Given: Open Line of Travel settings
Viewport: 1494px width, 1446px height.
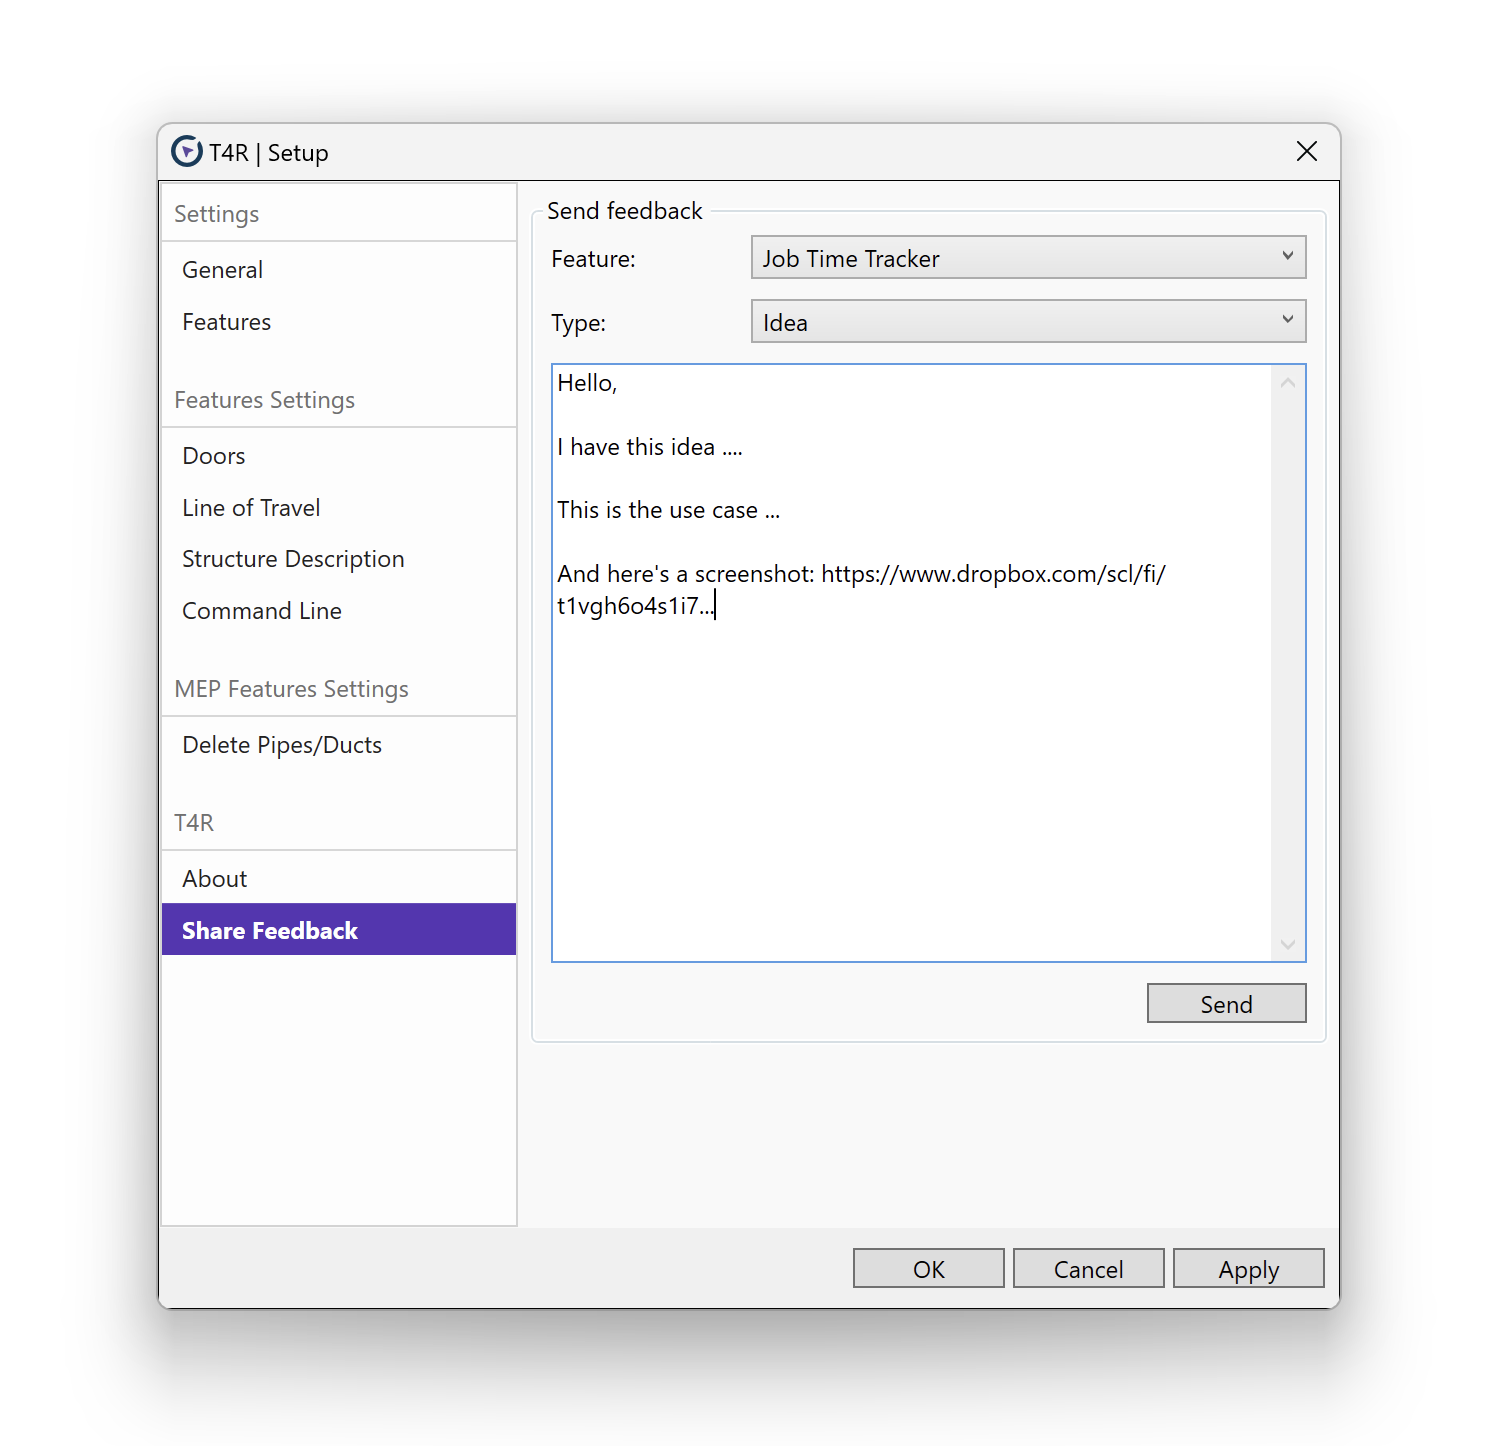Looking at the screenshot, I should pyautogui.click(x=251, y=508).
